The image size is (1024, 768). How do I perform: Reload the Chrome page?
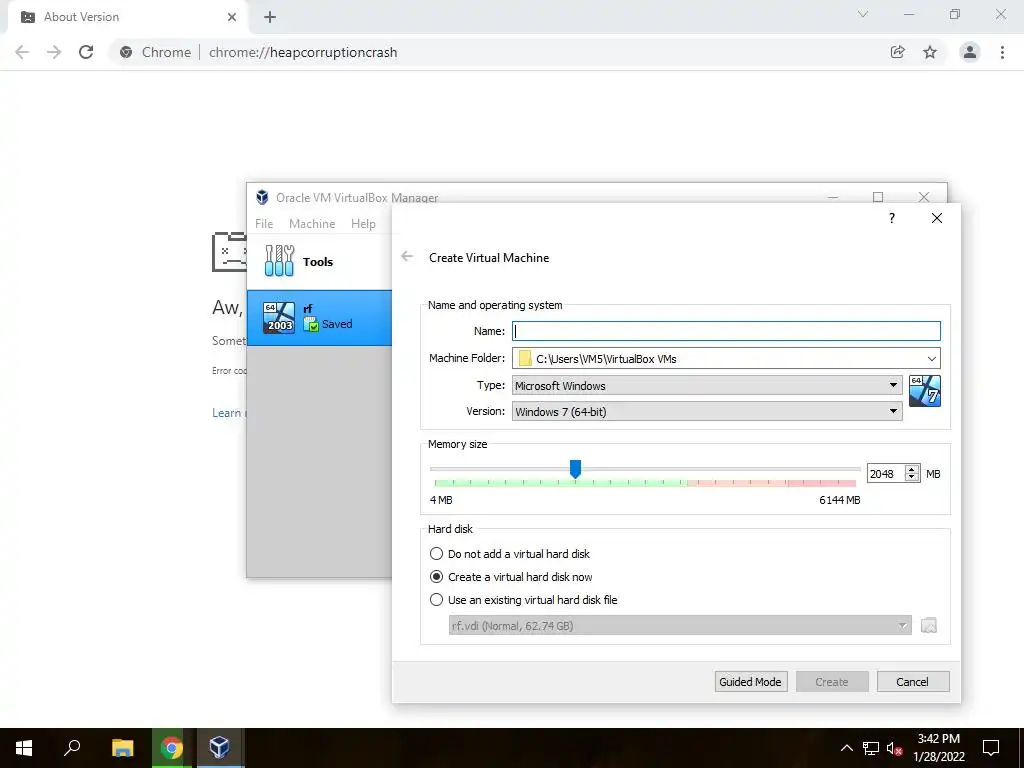point(86,52)
